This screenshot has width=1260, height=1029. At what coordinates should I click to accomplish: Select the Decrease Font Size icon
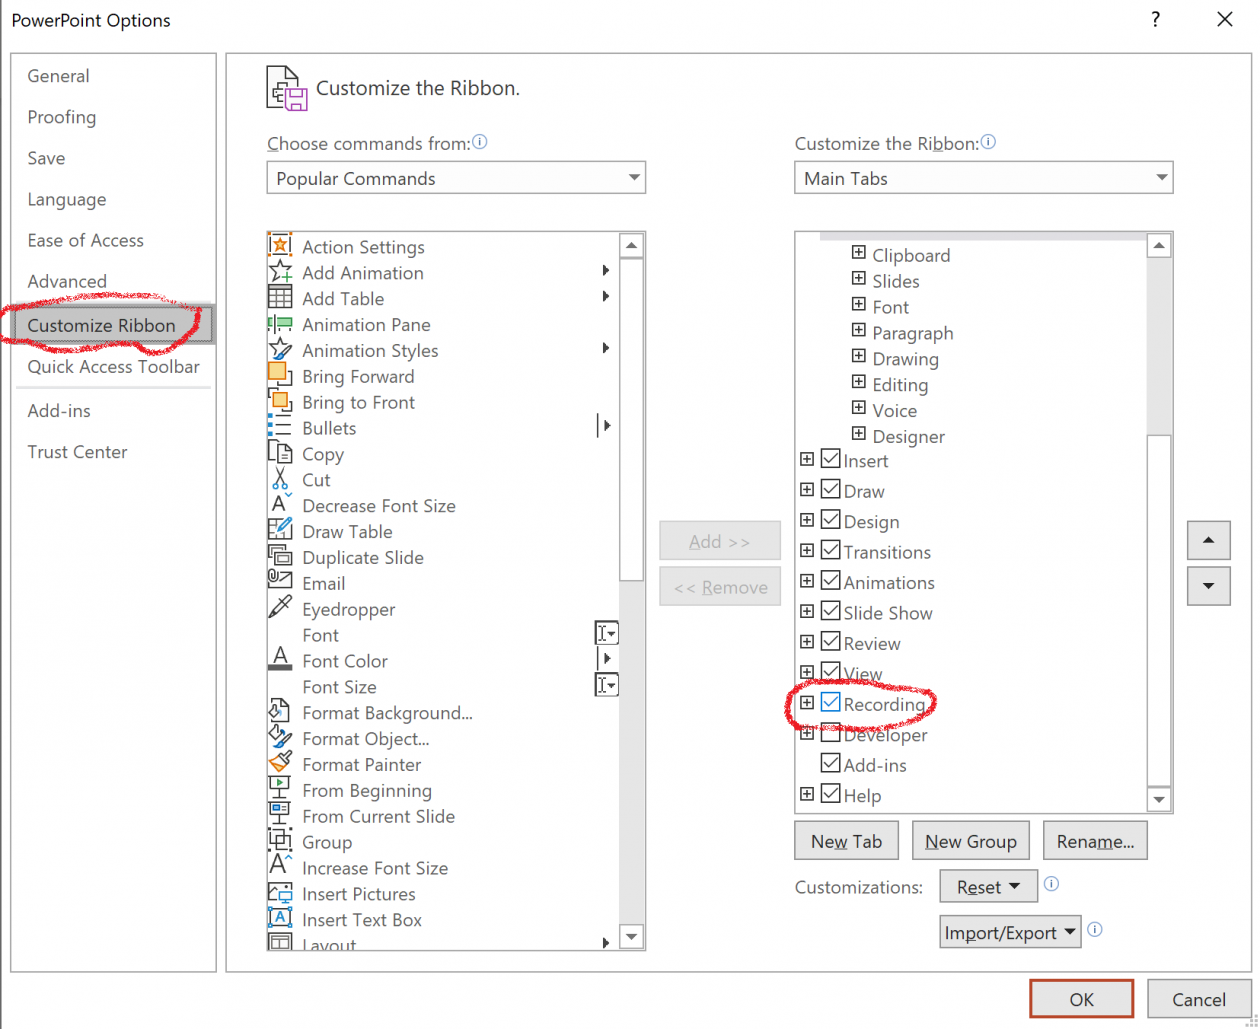pos(280,505)
